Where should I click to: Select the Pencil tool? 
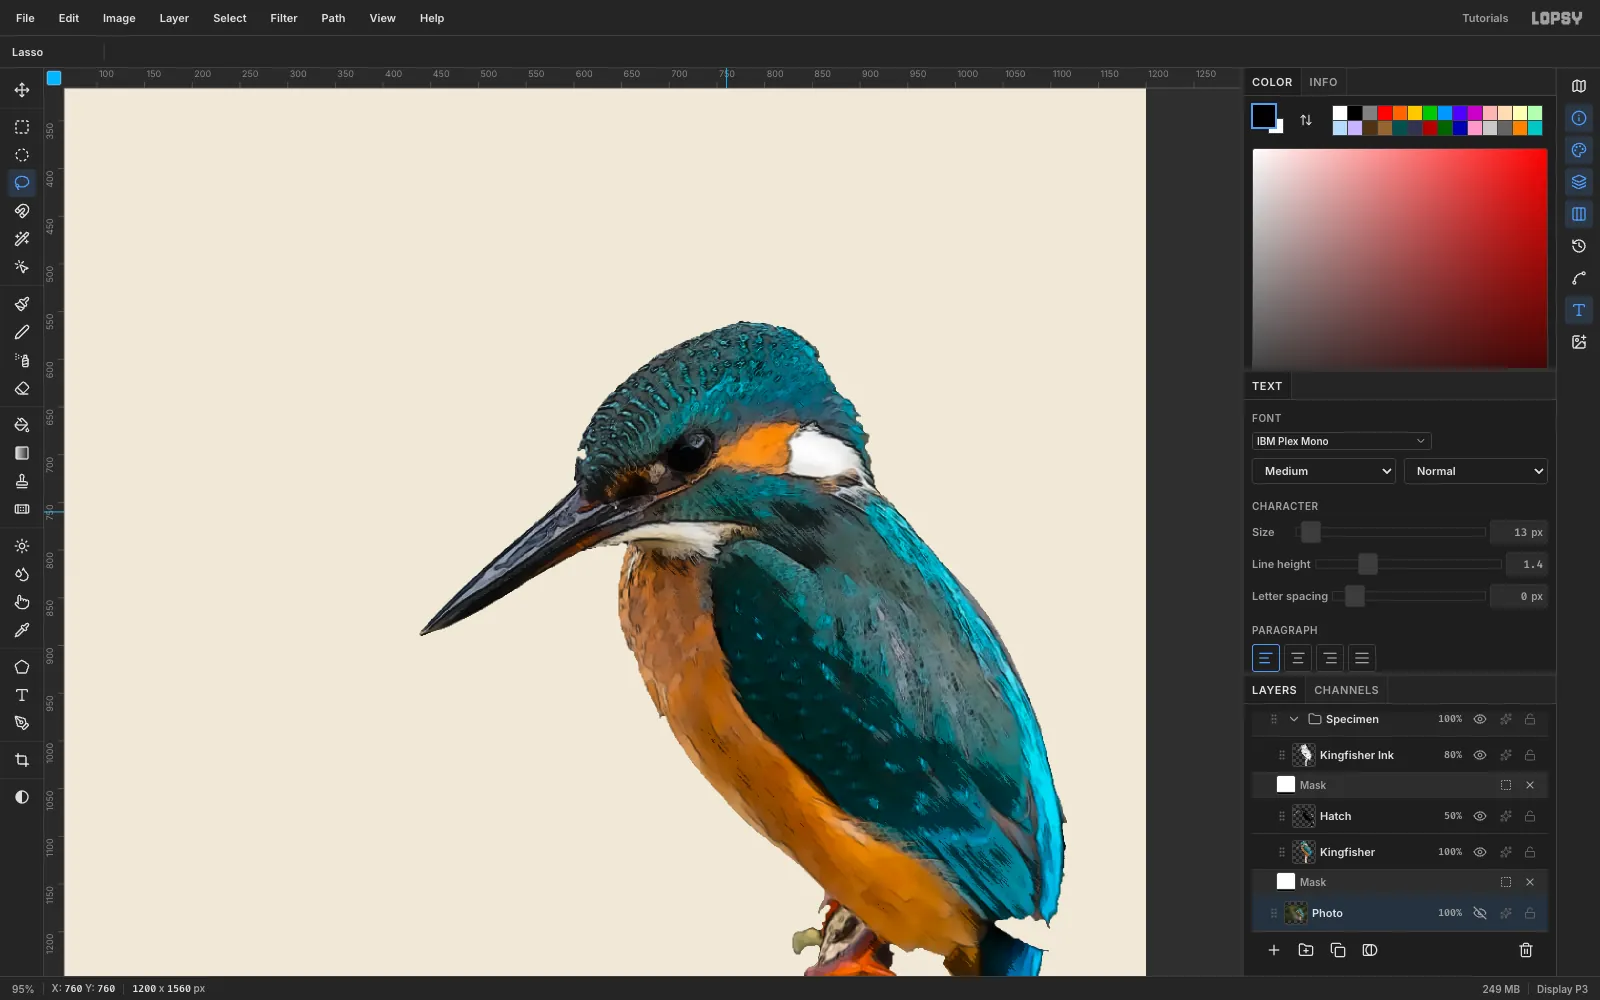[x=22, y=332]
